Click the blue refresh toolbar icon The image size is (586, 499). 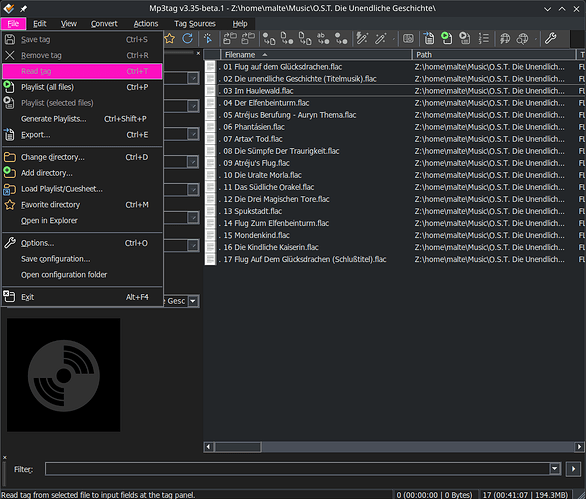tap(188, 38)
